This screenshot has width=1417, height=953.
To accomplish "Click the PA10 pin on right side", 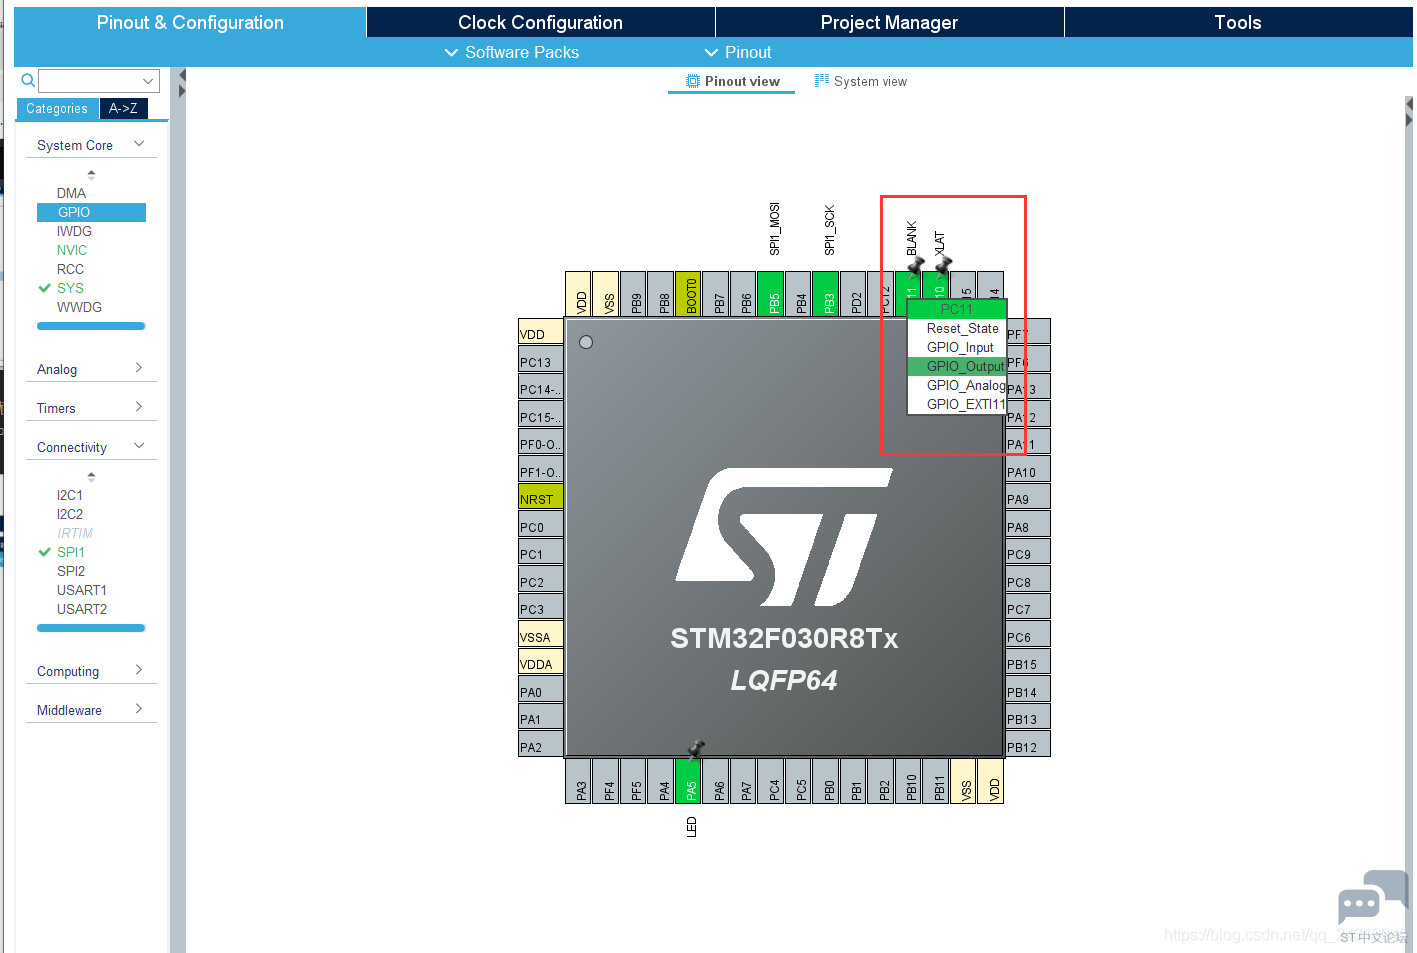I will (1028, 471).
